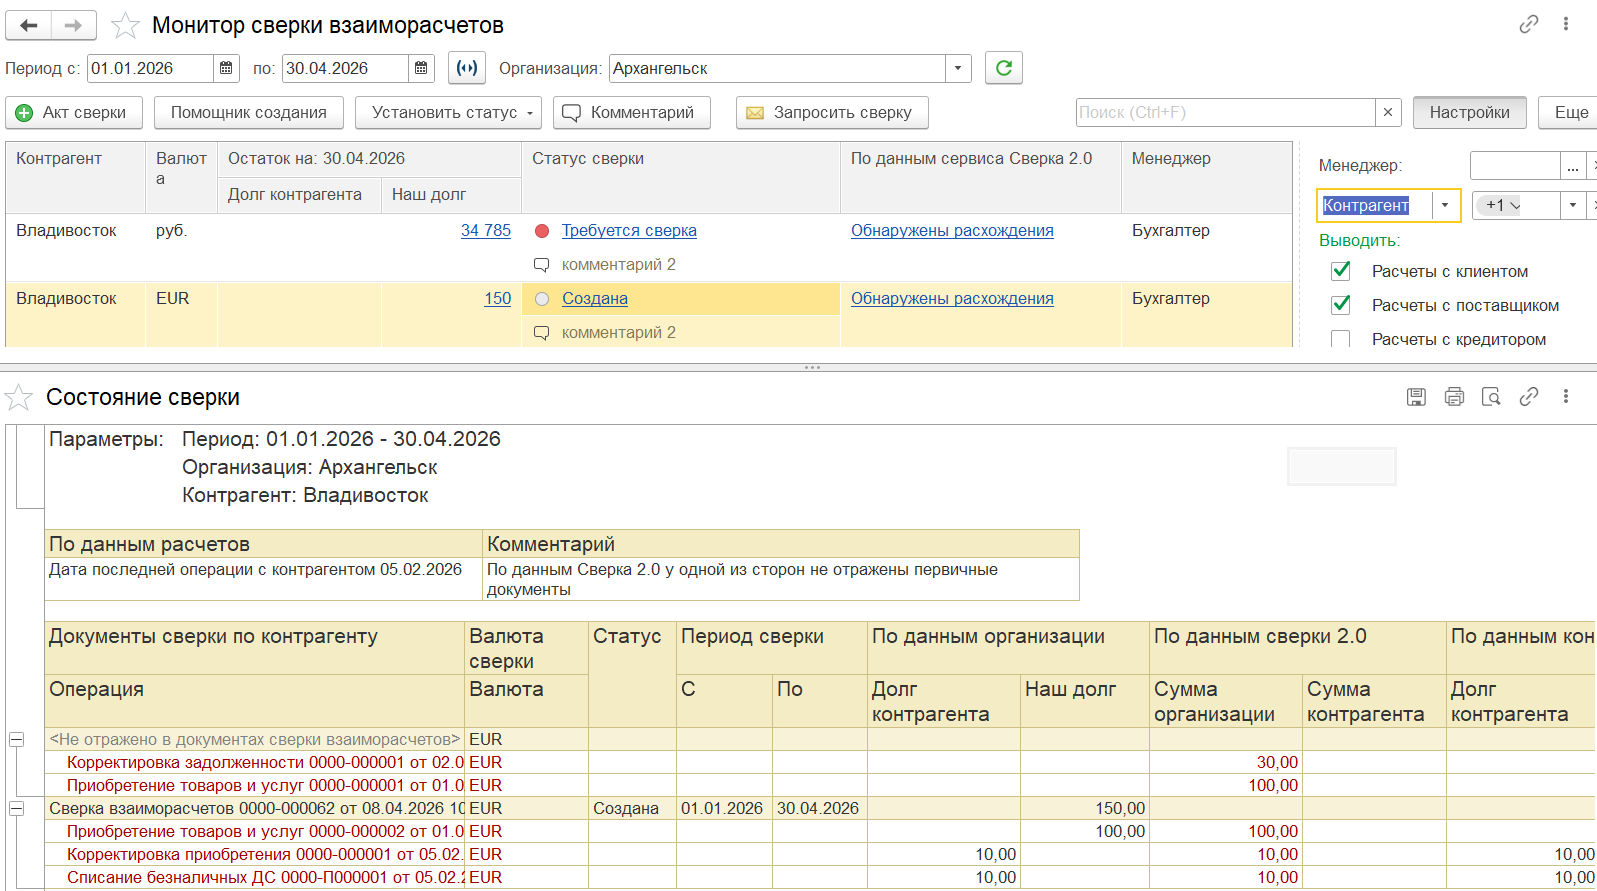Focus the Поиск search field

(1226, 112)
